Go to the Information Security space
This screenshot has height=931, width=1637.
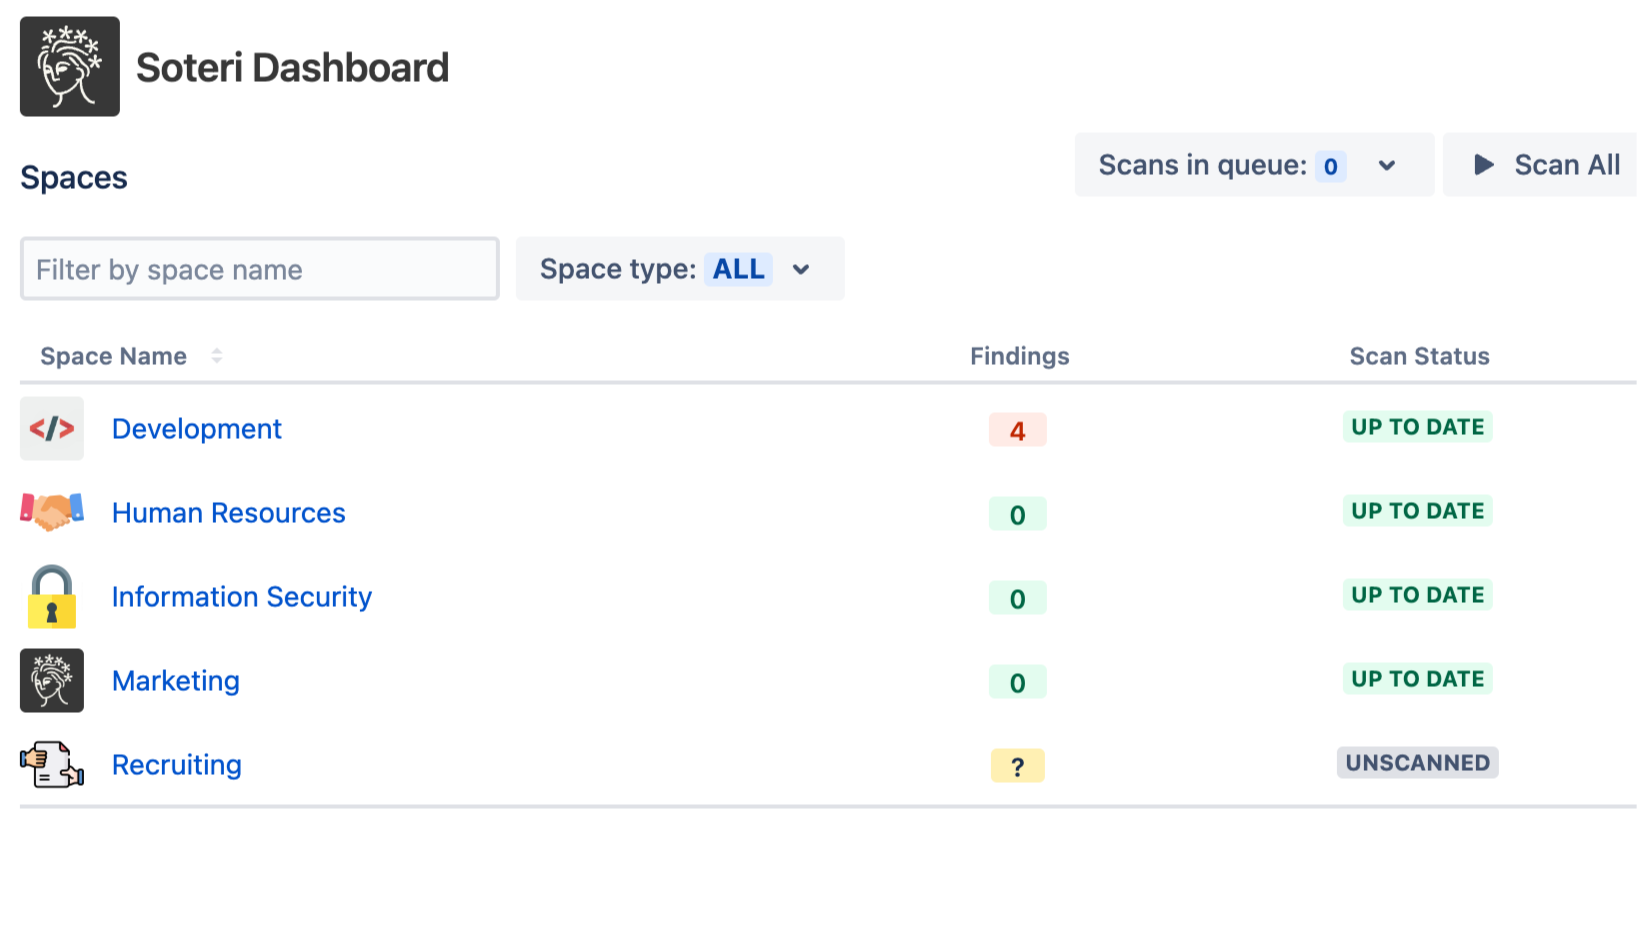242,597
